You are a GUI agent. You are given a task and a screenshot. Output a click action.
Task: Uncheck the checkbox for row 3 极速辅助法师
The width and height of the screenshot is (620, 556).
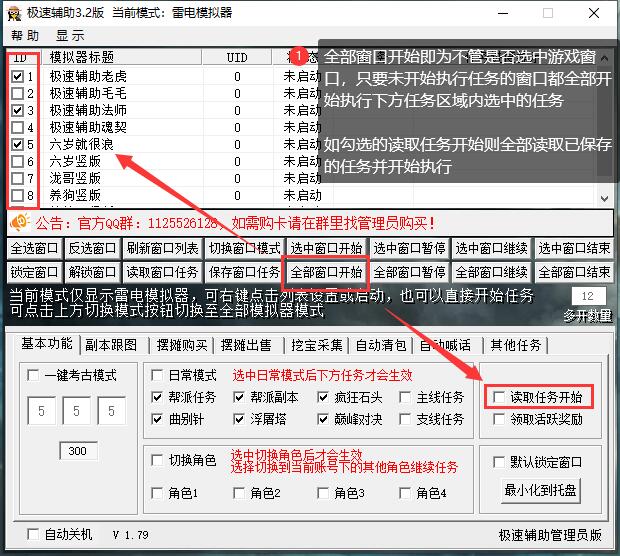[17, 110]
